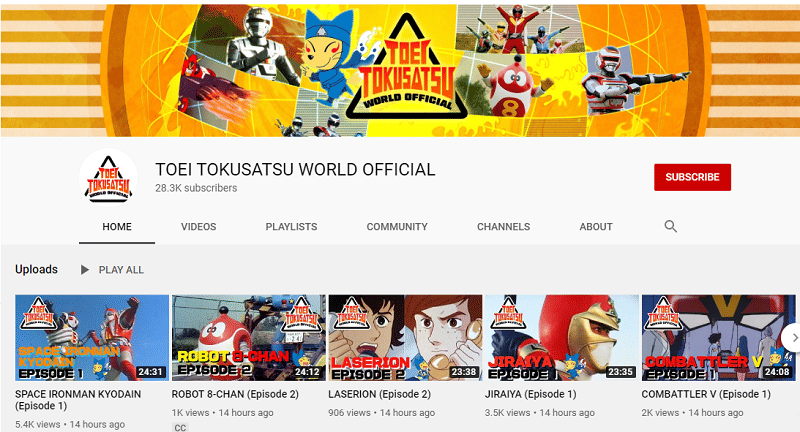800x432 pixels.
Task: Click the 906 views text
Action: pyautogui.click(x=349, y=413)
